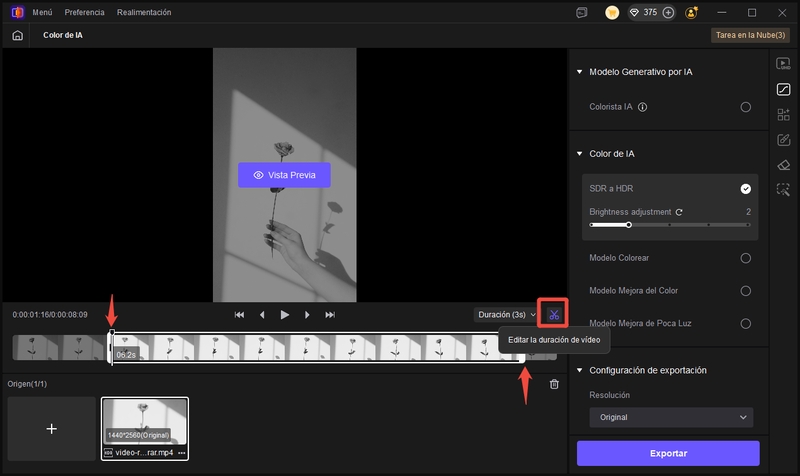This screenshot has height=476, width=800.
Task: Click the Brightness adjustment slider handle
Action: 629,225
